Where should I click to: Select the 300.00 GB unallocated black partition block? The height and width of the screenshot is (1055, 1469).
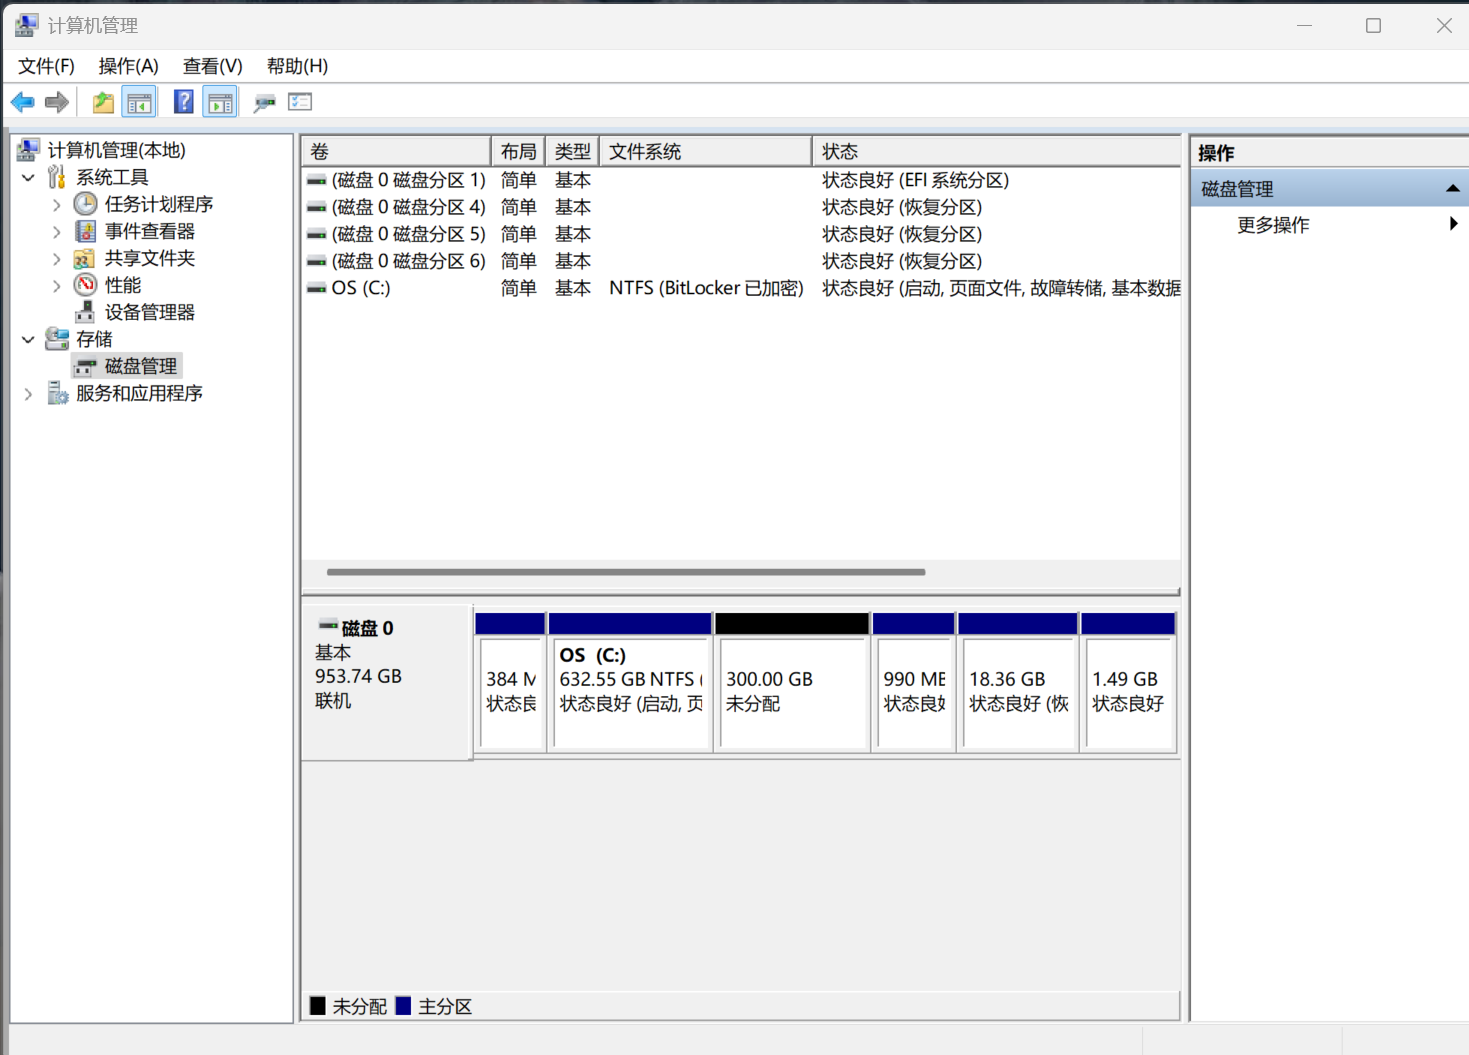point(792,682)
